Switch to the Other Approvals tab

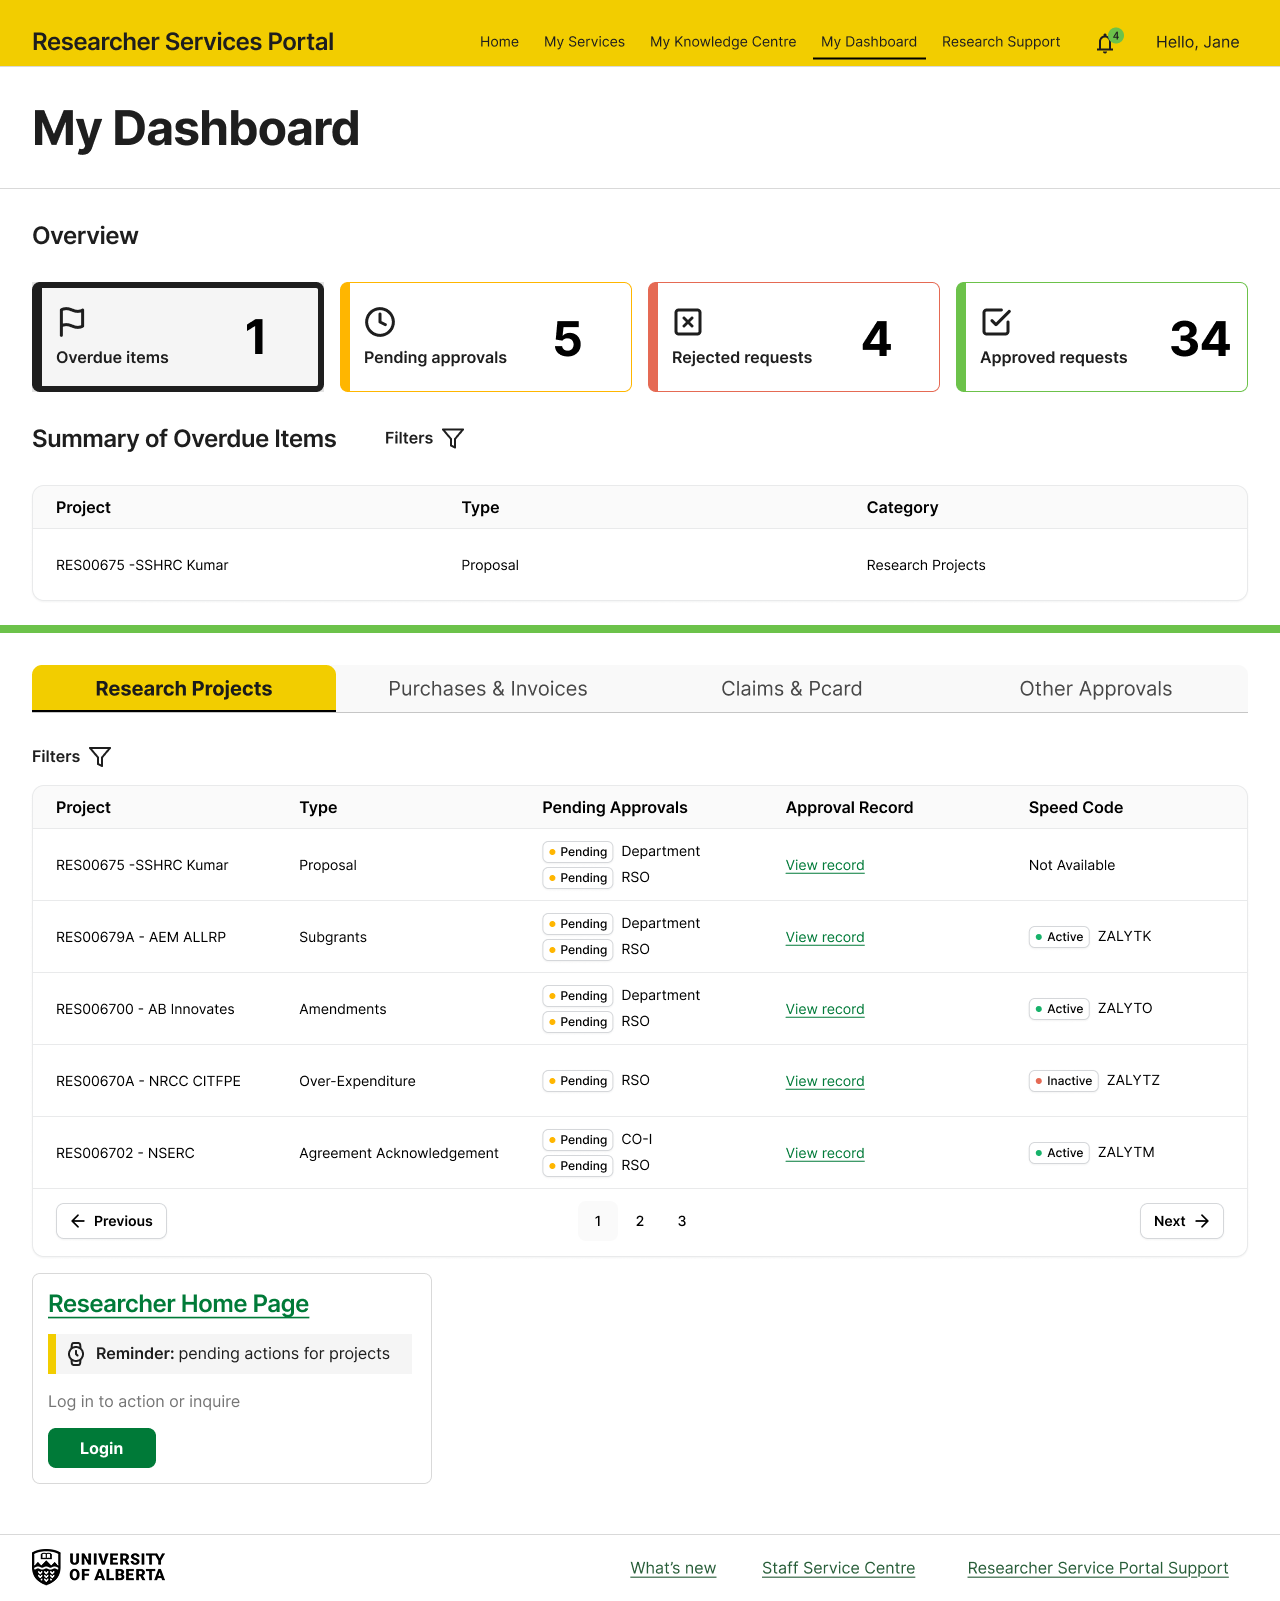click(1096, 688)
